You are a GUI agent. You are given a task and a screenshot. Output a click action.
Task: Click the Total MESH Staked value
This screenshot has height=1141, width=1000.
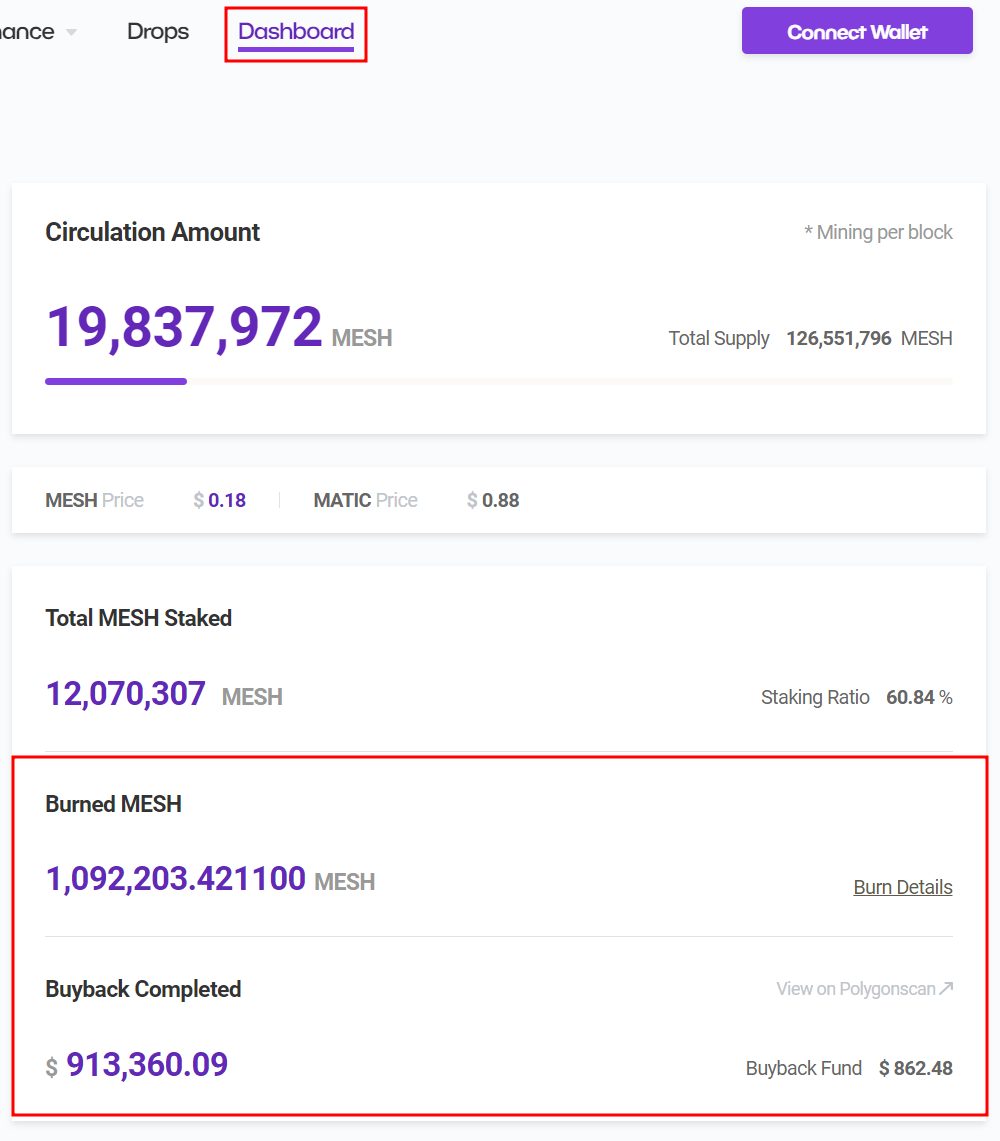click(126, 693)
